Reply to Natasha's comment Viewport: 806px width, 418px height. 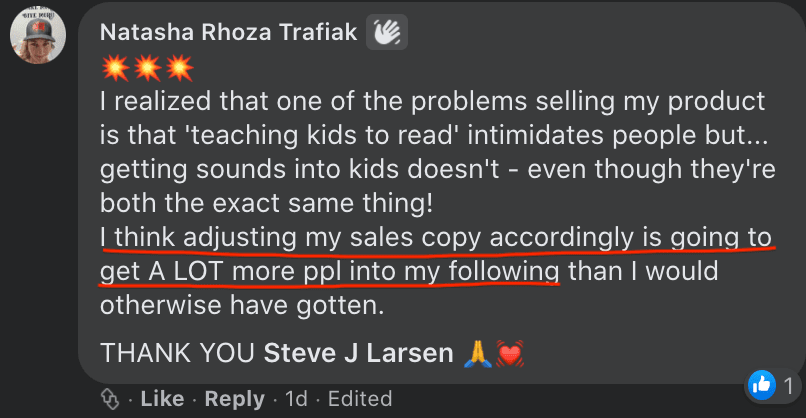(x=234, y=399)
